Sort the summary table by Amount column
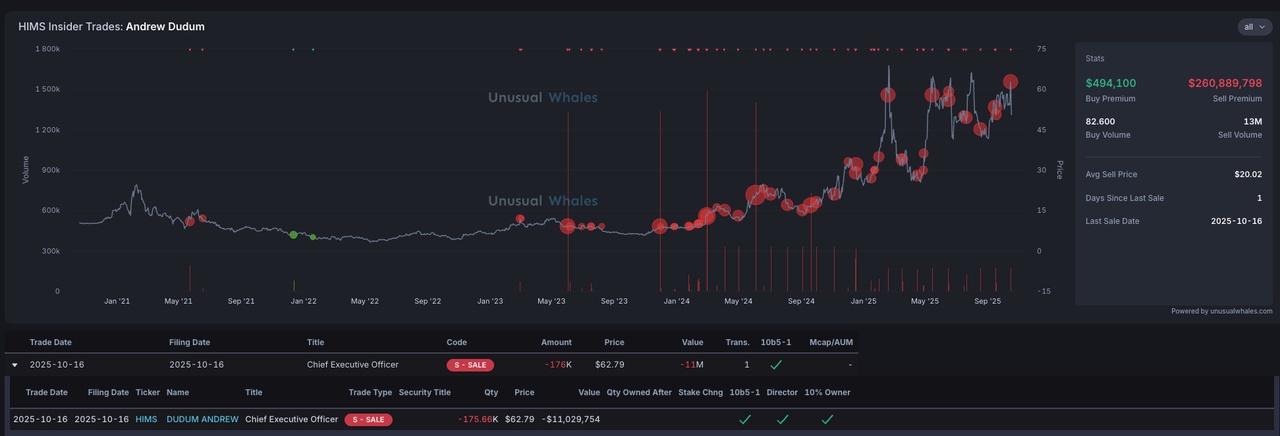This screenshot has width=1280, height=436. [556, 342]
